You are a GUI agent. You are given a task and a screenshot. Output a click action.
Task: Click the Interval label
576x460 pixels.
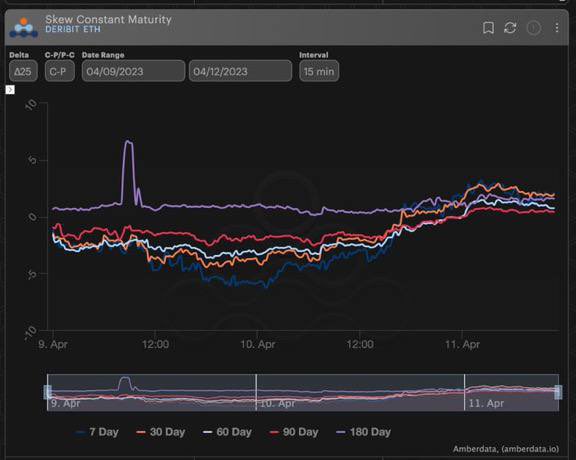314,55
